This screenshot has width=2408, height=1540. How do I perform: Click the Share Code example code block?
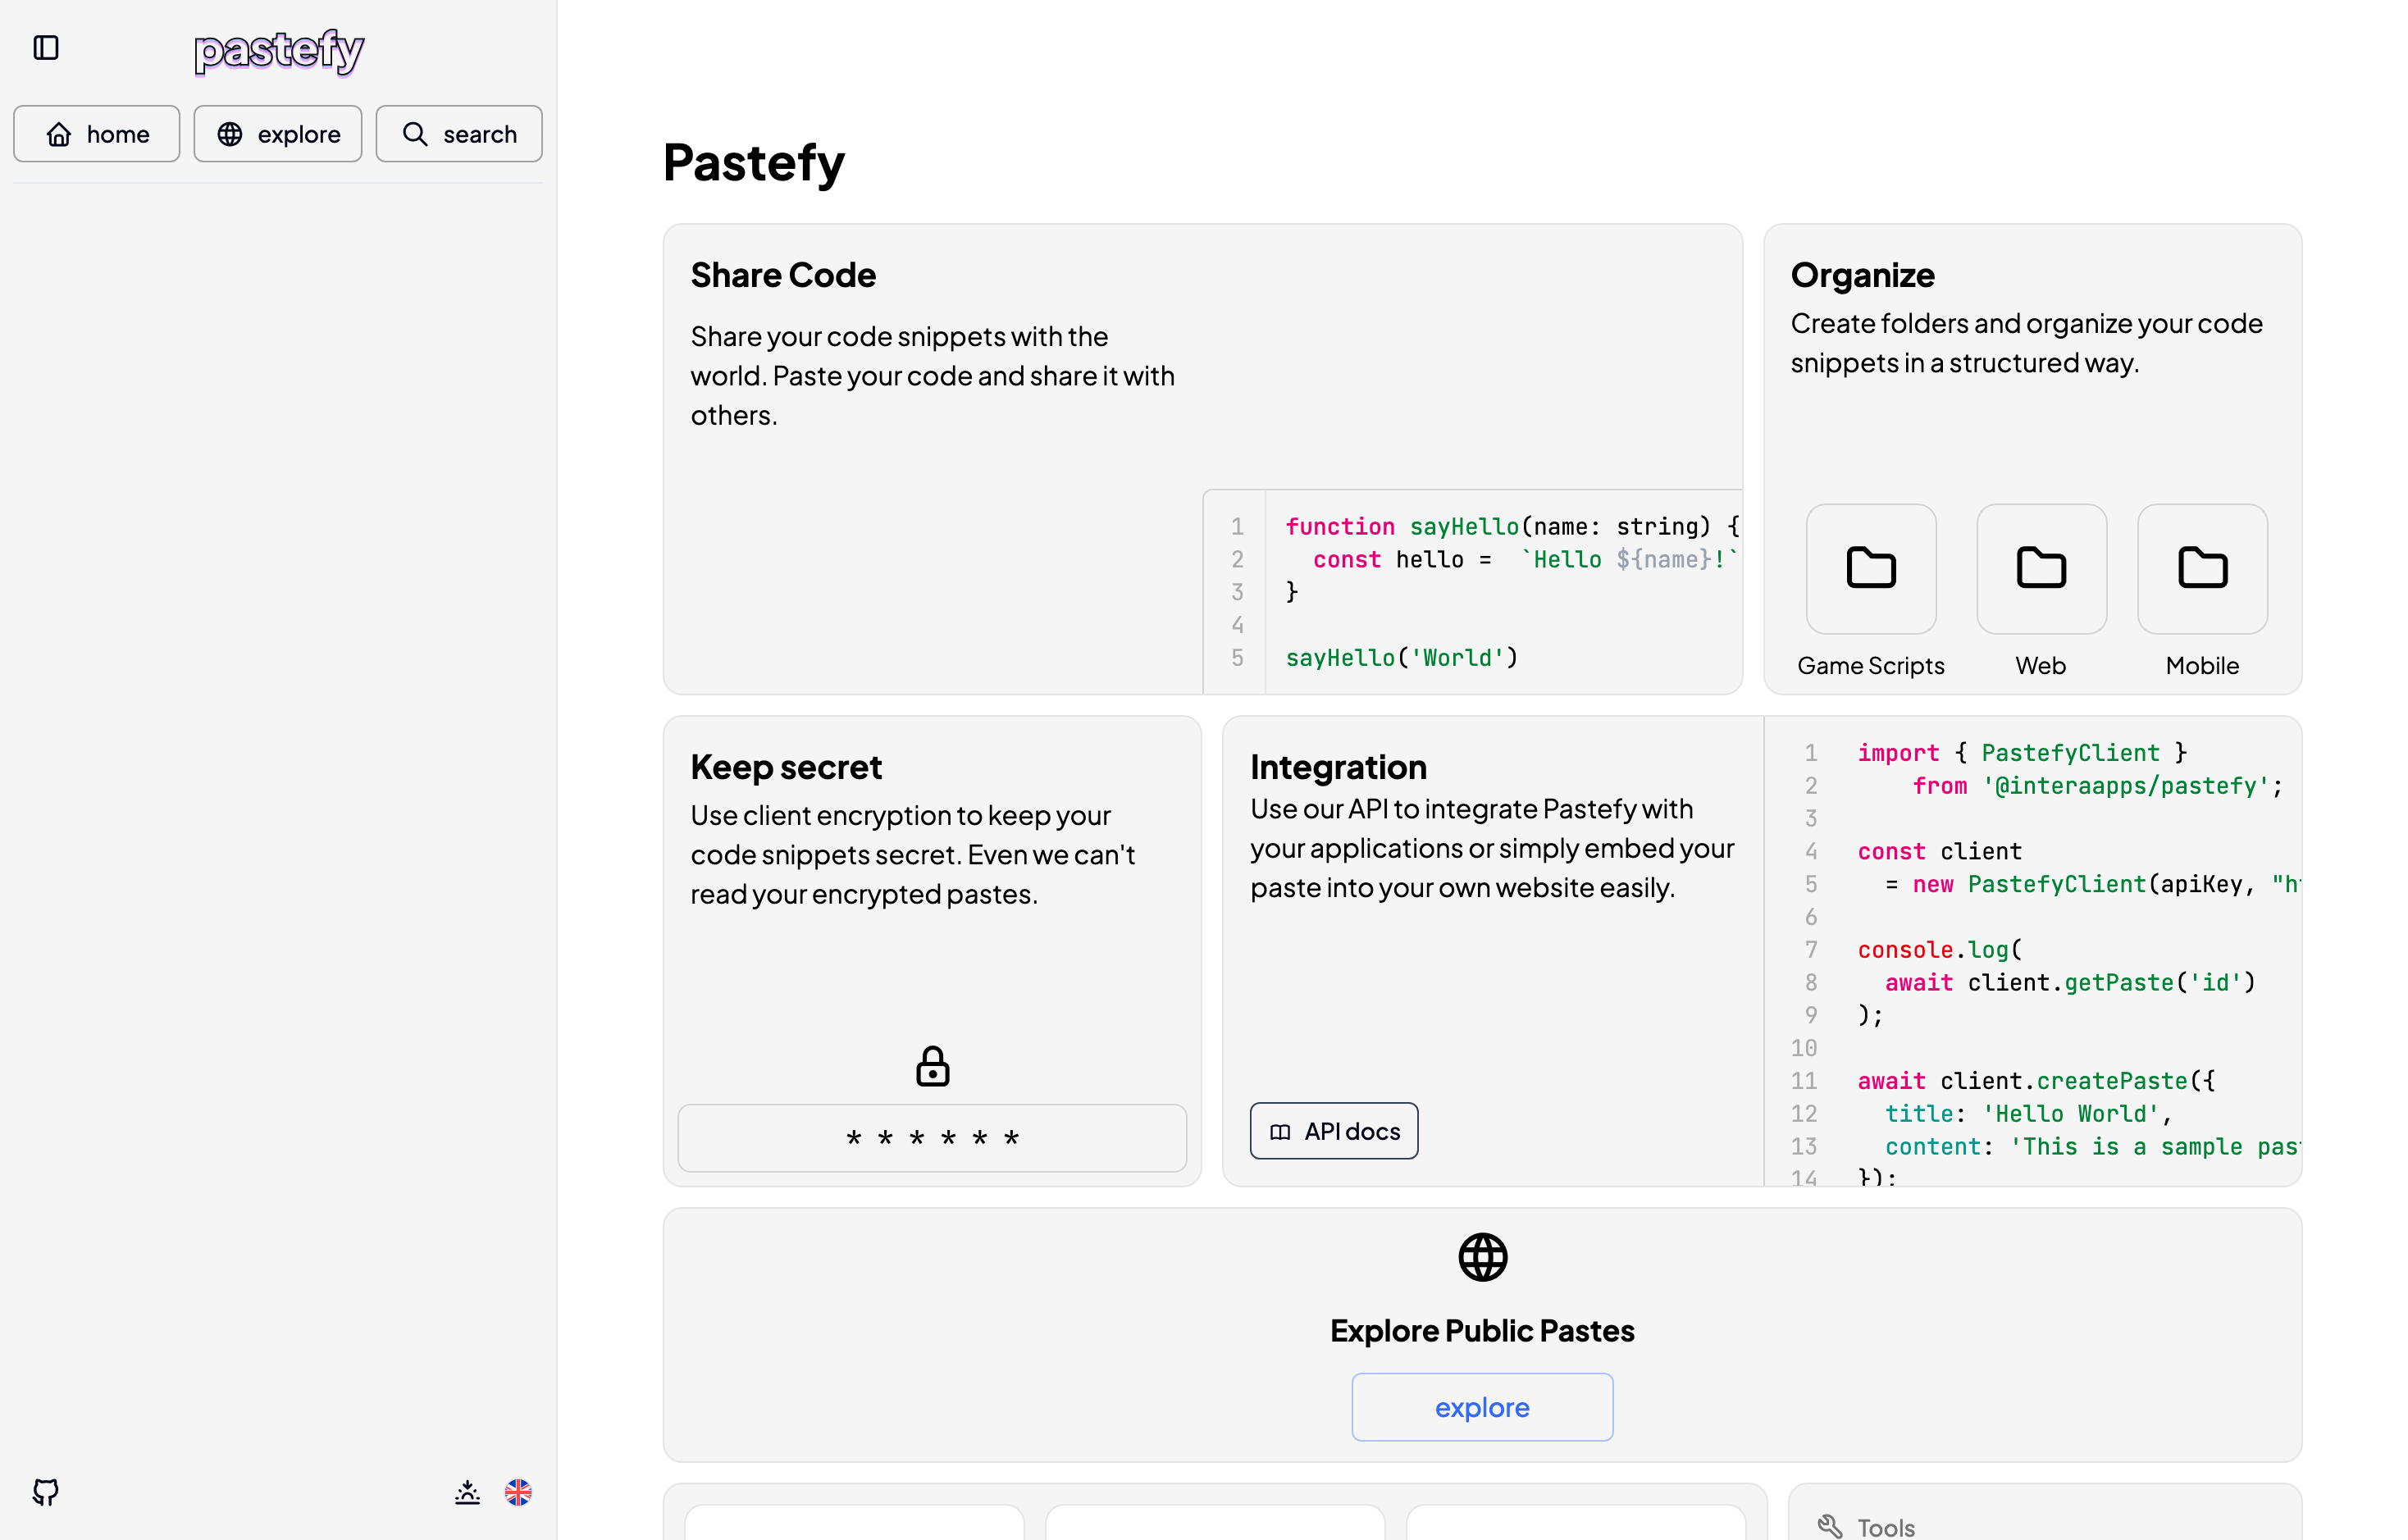[1472, 592]
